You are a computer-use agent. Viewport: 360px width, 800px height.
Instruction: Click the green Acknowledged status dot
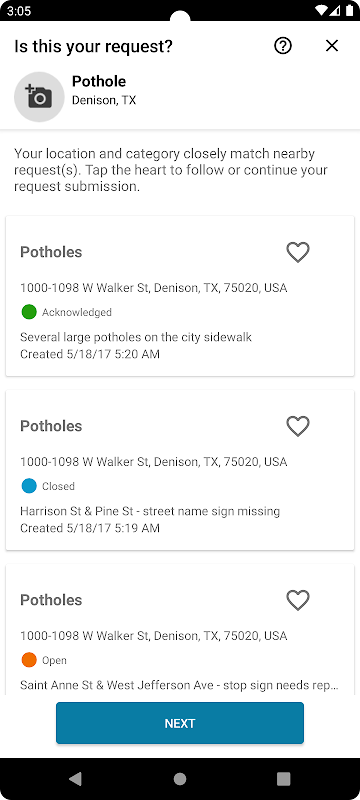tap(29, 312)
